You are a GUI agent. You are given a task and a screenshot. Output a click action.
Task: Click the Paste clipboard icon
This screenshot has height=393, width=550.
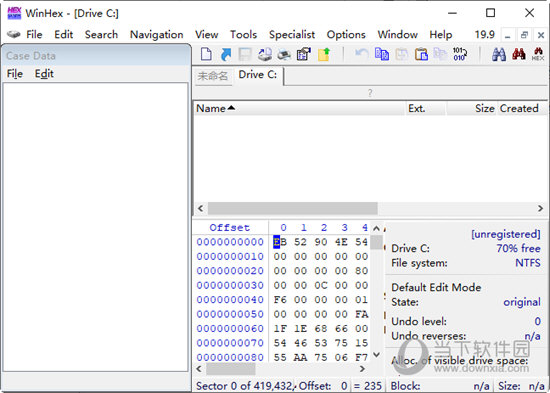tap(421, 54)
